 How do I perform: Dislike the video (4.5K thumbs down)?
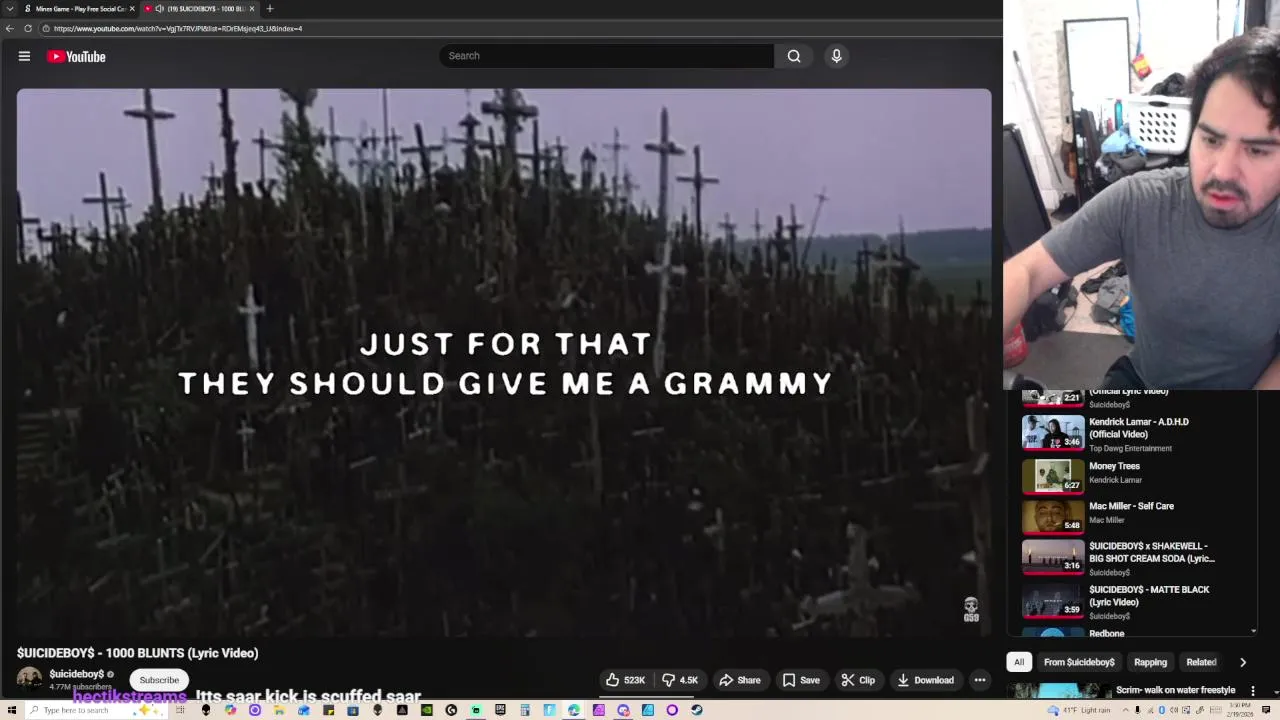click(681, 680)
